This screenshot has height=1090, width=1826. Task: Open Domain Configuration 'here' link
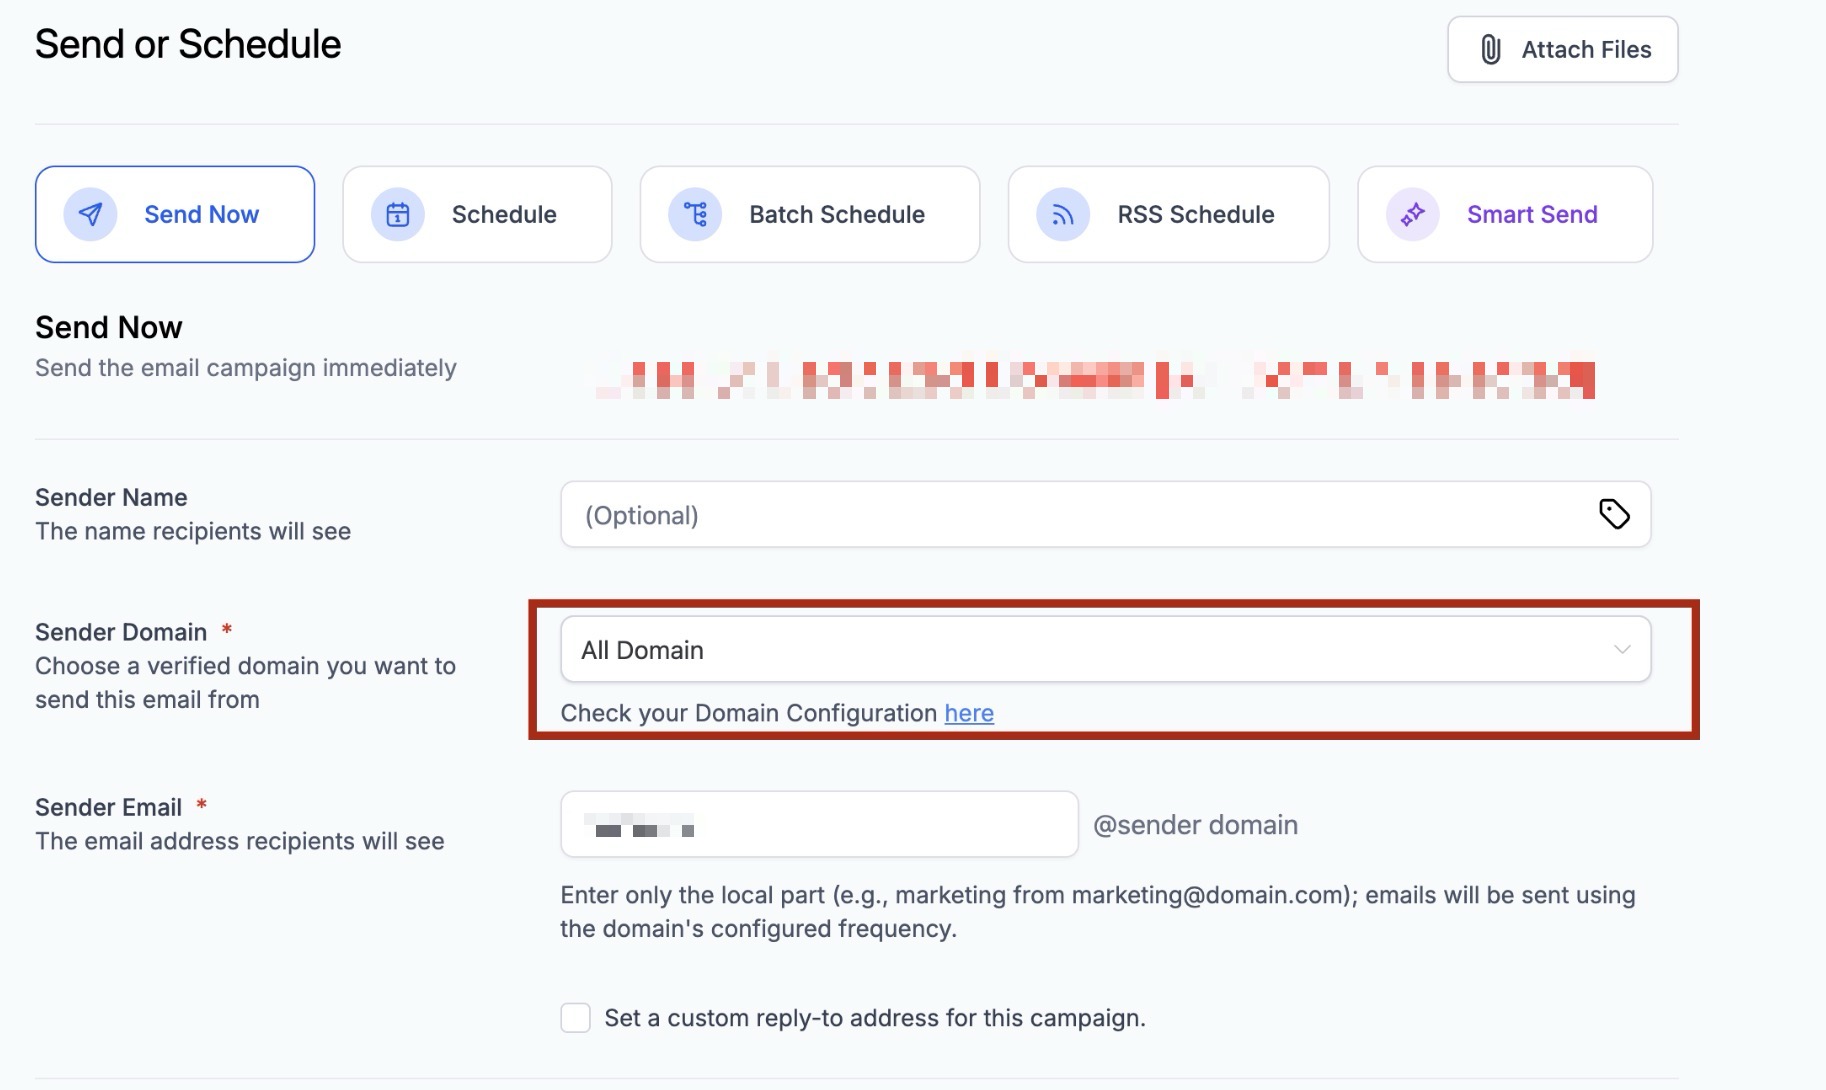click(x=969, y=713)
